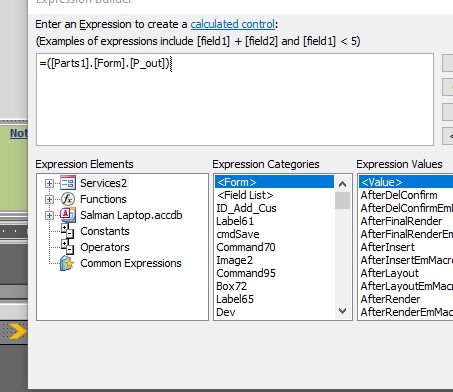Screen dimensions: 453x392
Task: Select the Services2 form icon
Action: point(68,183)
